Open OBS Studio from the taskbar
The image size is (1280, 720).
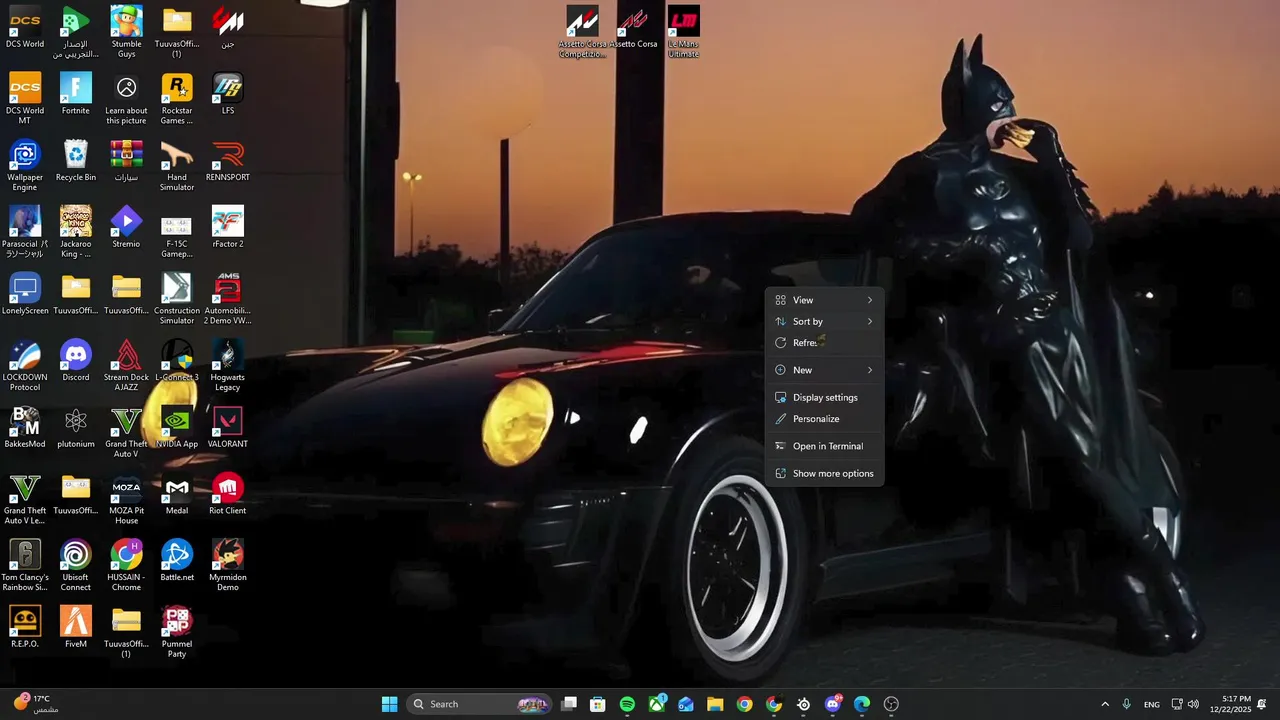click(x=891, y=704)
